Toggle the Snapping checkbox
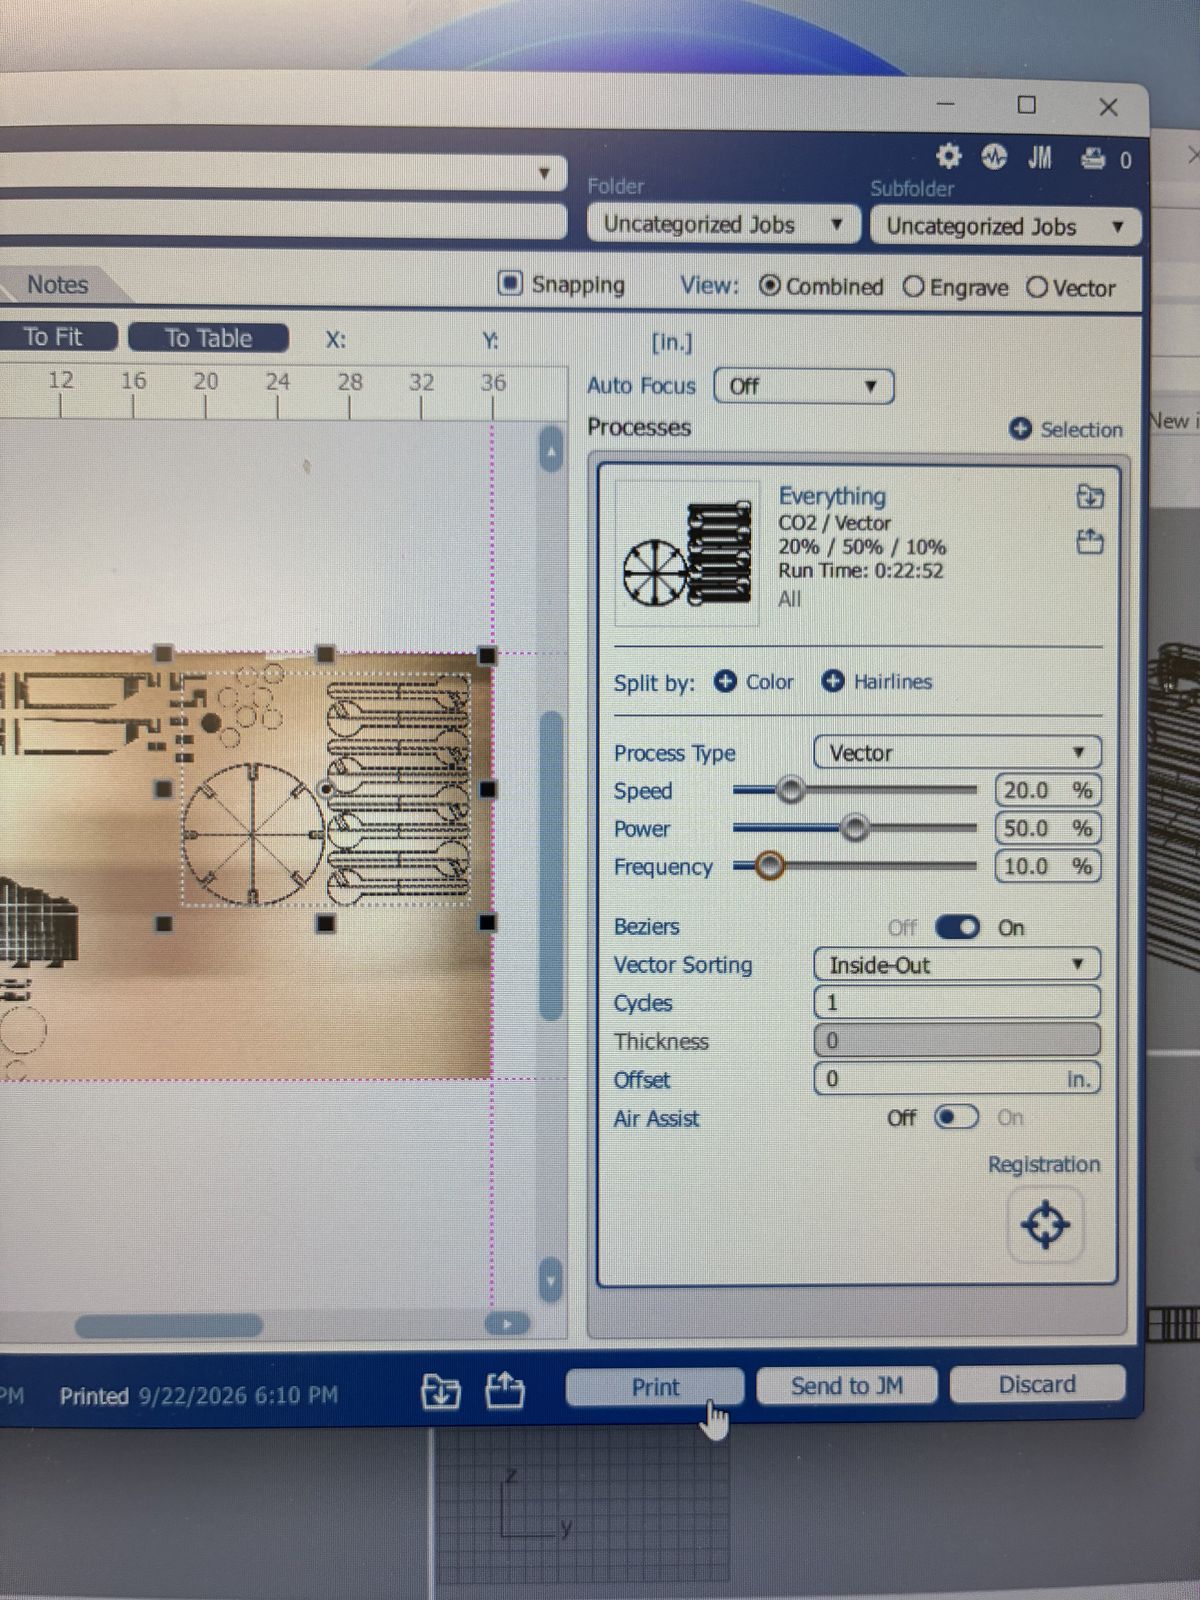Viewport: 1200px width, 1600px height. point(510,283)
